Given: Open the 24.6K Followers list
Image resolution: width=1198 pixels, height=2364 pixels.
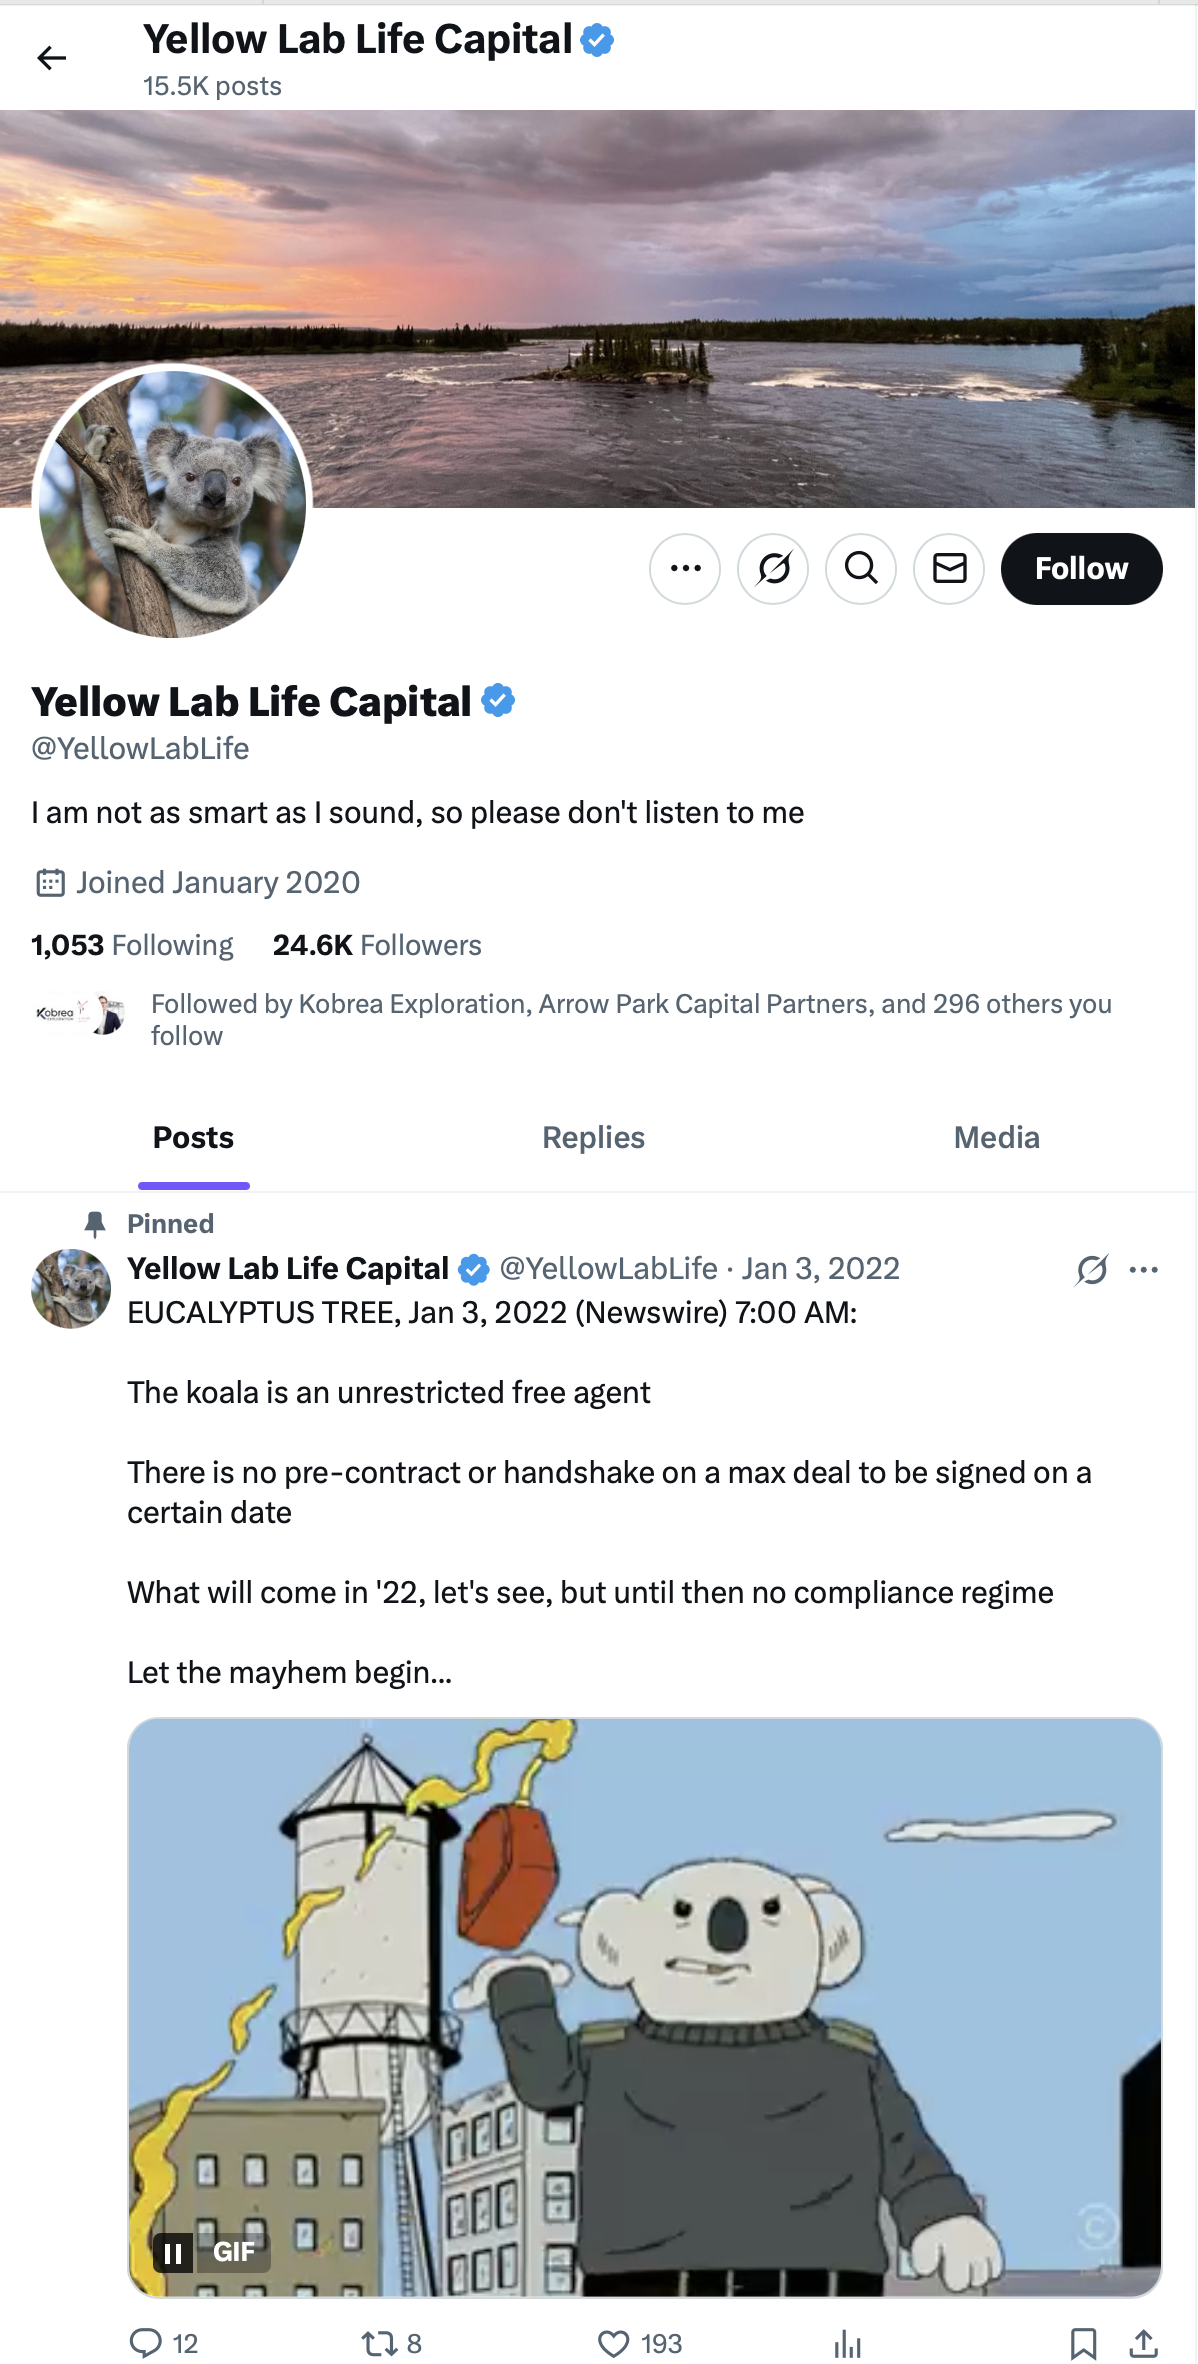Looking at the screenshot, I should pos(377,945).
